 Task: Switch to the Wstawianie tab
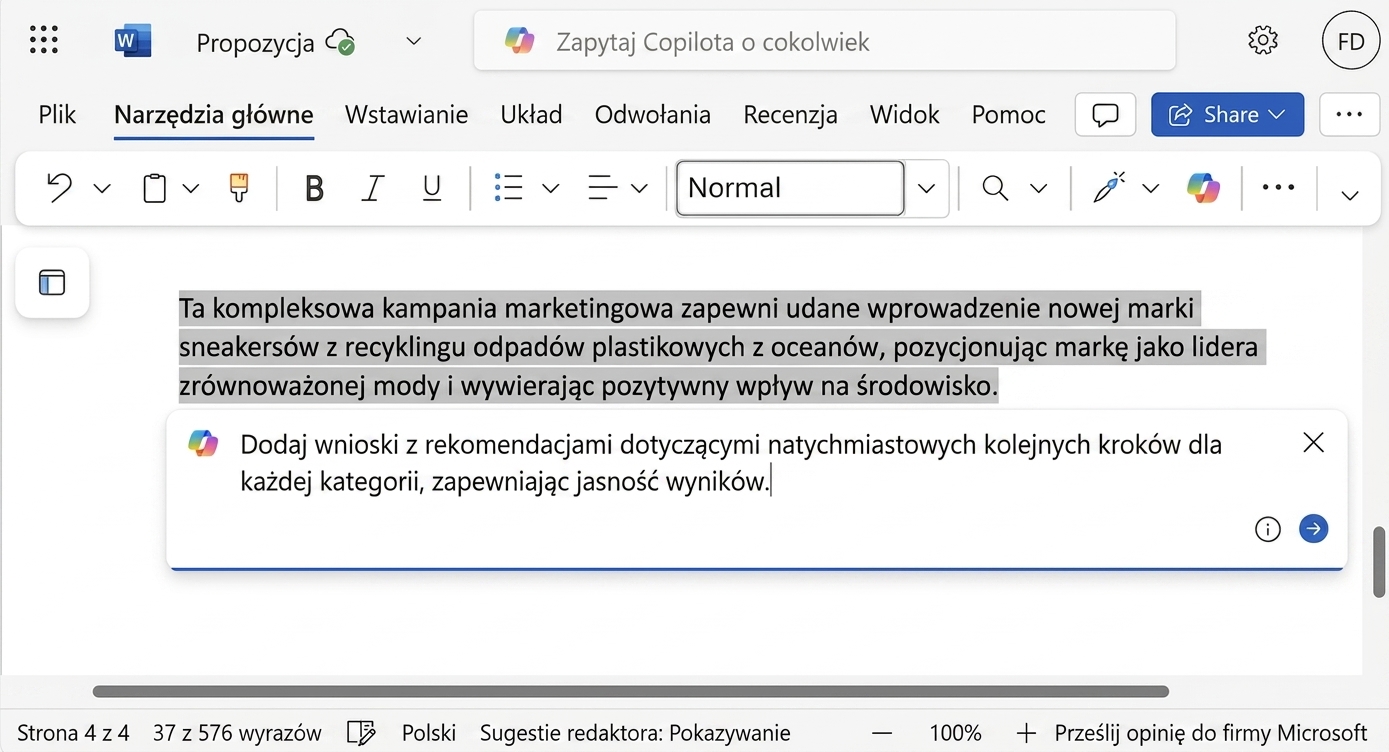406,114
